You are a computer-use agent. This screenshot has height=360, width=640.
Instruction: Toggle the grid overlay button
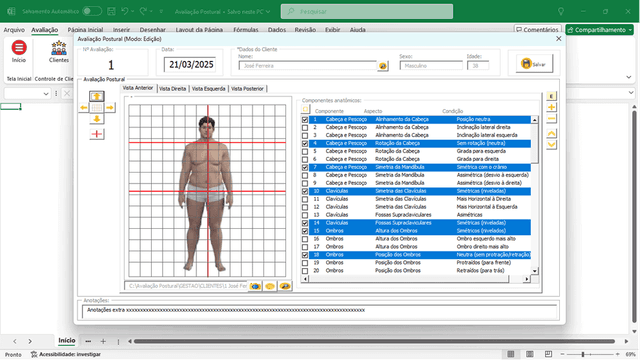[x=97, y=108]
